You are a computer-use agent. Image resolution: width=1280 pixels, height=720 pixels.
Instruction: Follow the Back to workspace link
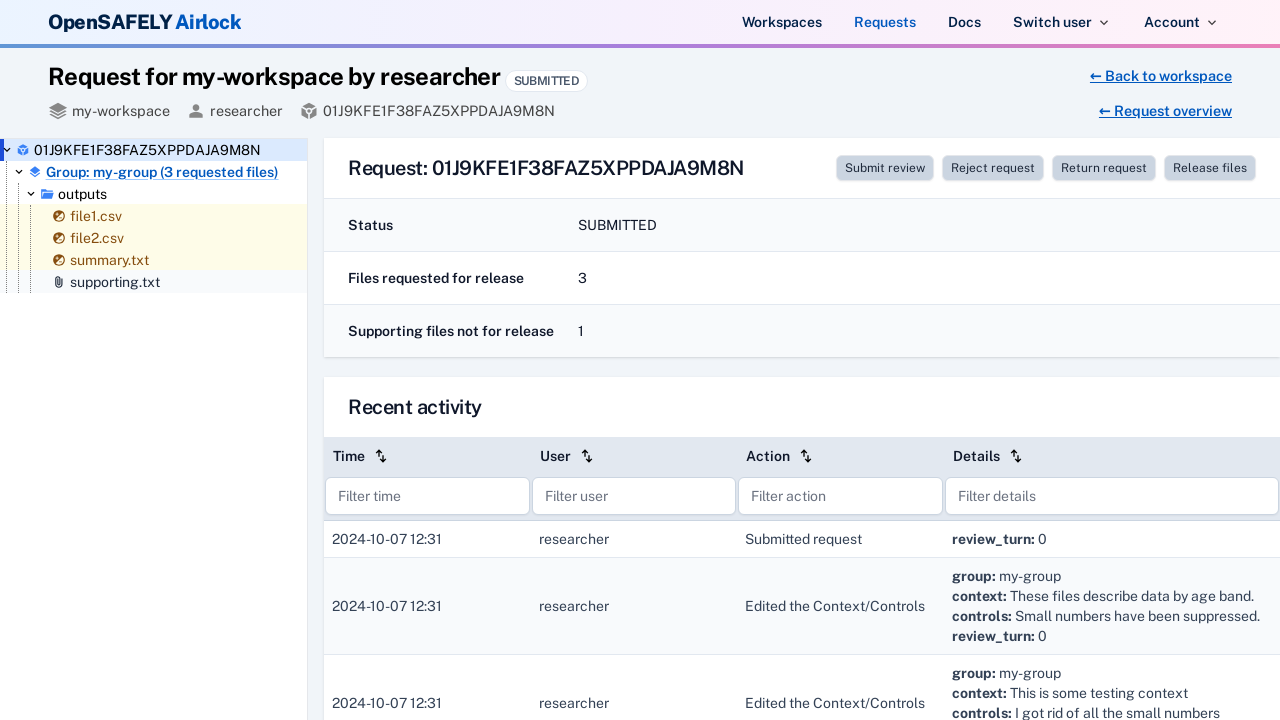(x=1160, y=76)
